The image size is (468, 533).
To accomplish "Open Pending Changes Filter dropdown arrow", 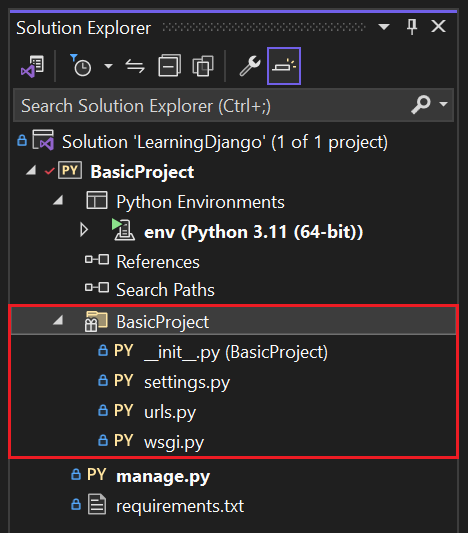I will click(108, 66).
